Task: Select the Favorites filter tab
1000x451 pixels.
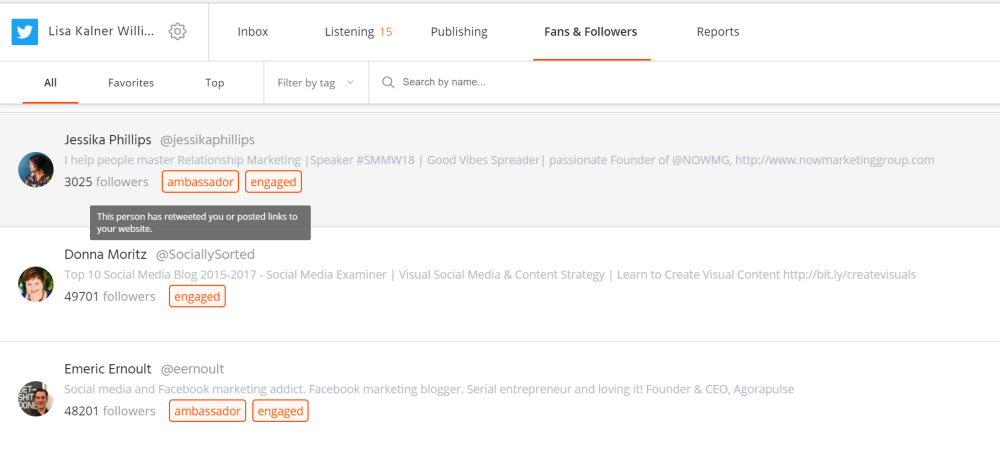Action: click(131, 83)
